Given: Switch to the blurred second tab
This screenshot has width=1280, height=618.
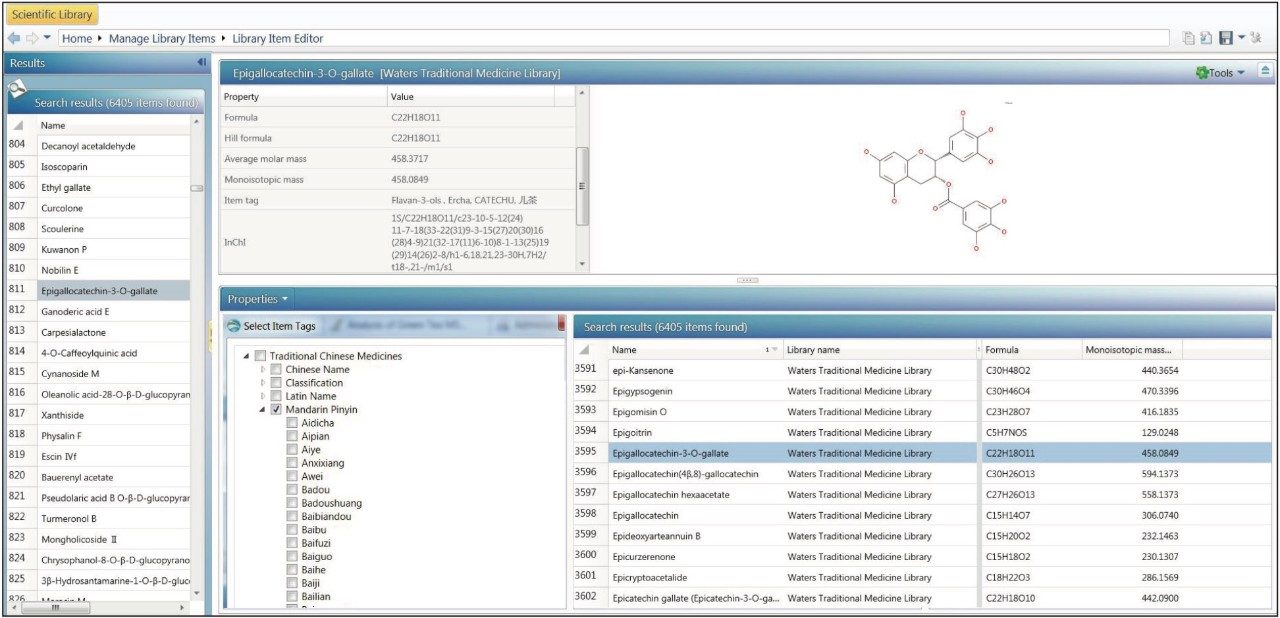Looking at the screenshot, I should tap(405, 326).
